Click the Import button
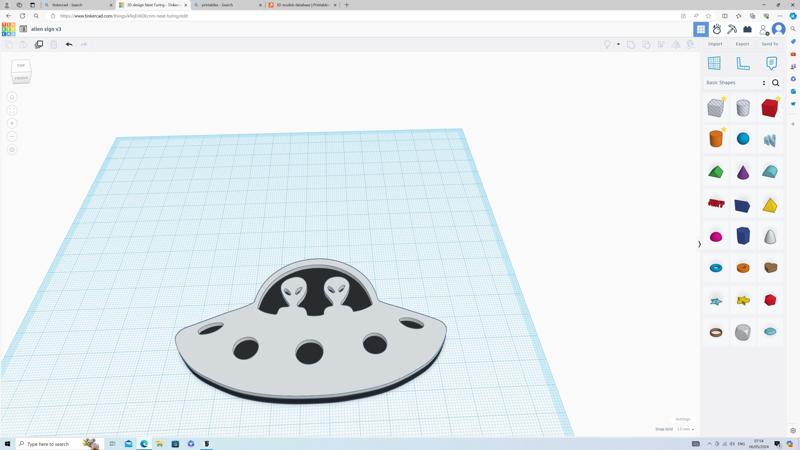The width and height of the screenshot is (800, 450). pyautogui.click(x=715, y=44)
